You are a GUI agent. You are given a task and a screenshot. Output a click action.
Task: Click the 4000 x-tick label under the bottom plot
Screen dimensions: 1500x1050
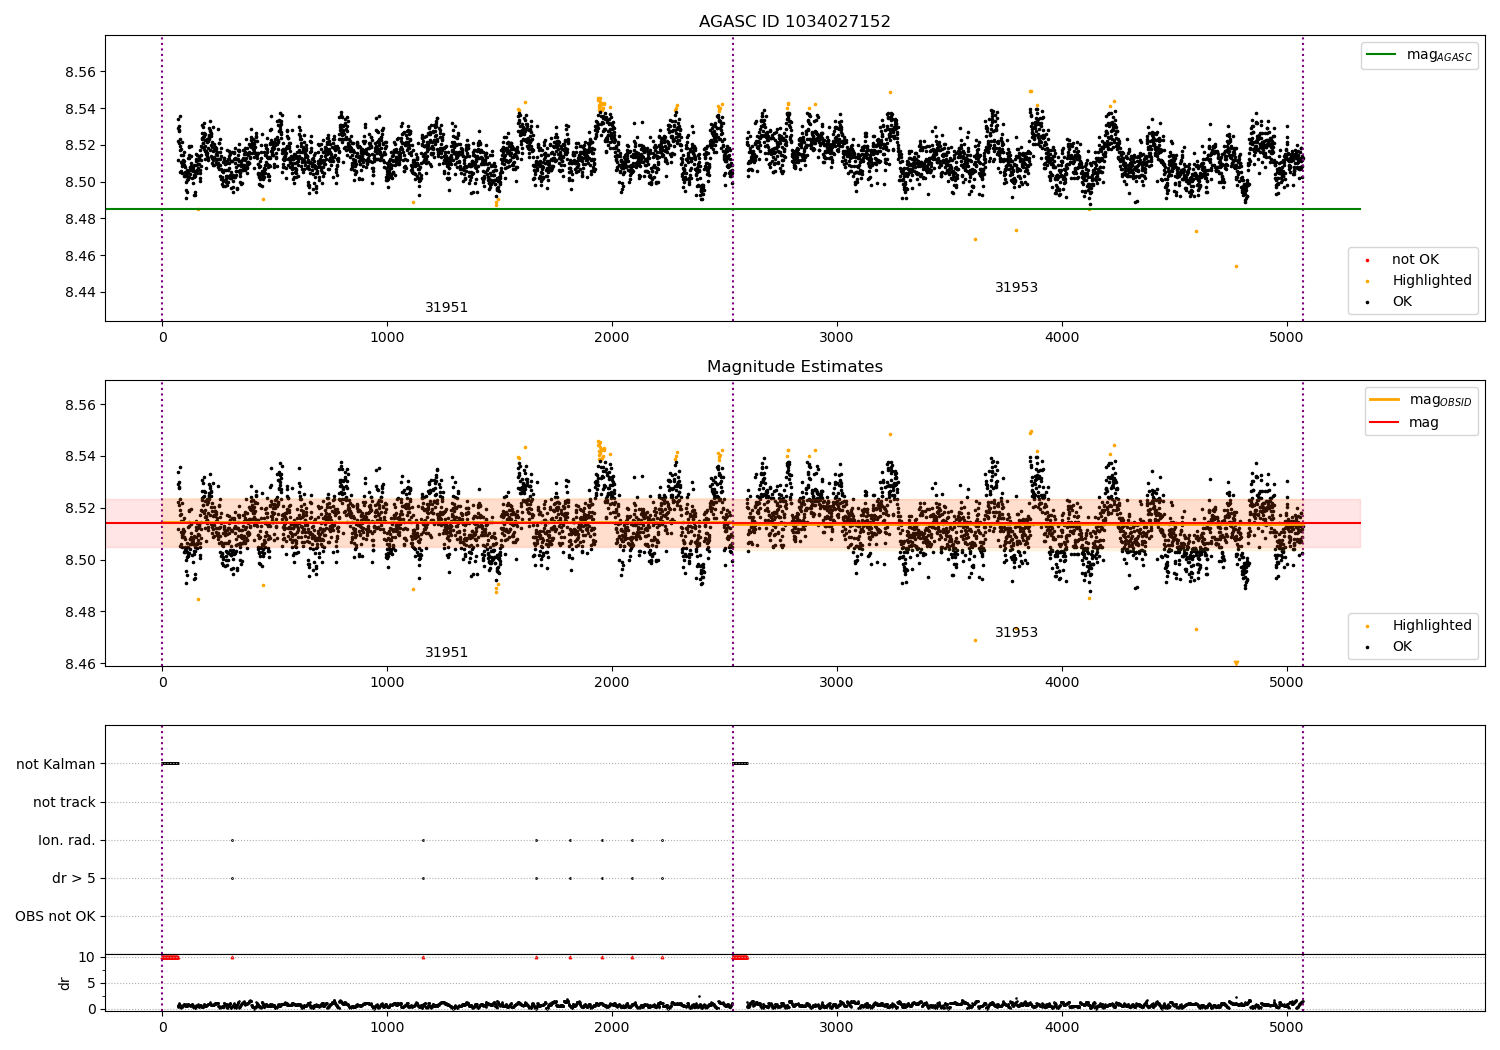point(1061,1026)
